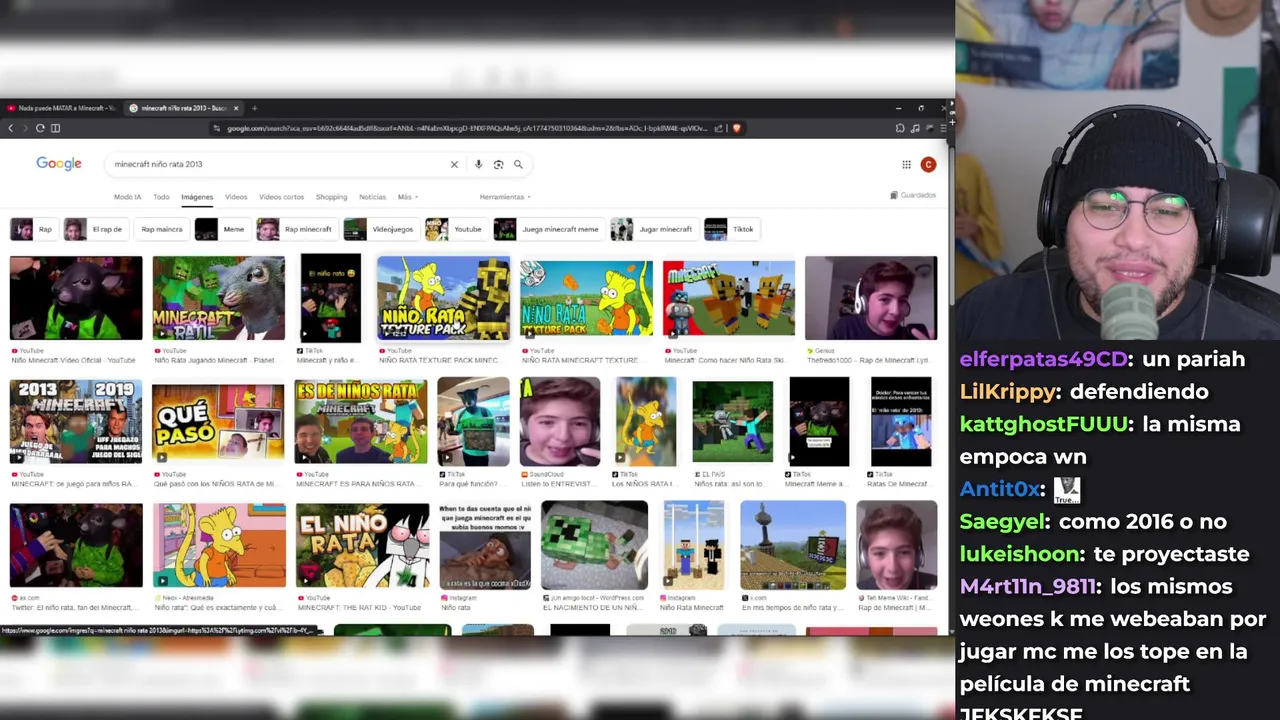Select the Youtube filter chip
The image size is (1280, 720).
click(x=456, y=229)
